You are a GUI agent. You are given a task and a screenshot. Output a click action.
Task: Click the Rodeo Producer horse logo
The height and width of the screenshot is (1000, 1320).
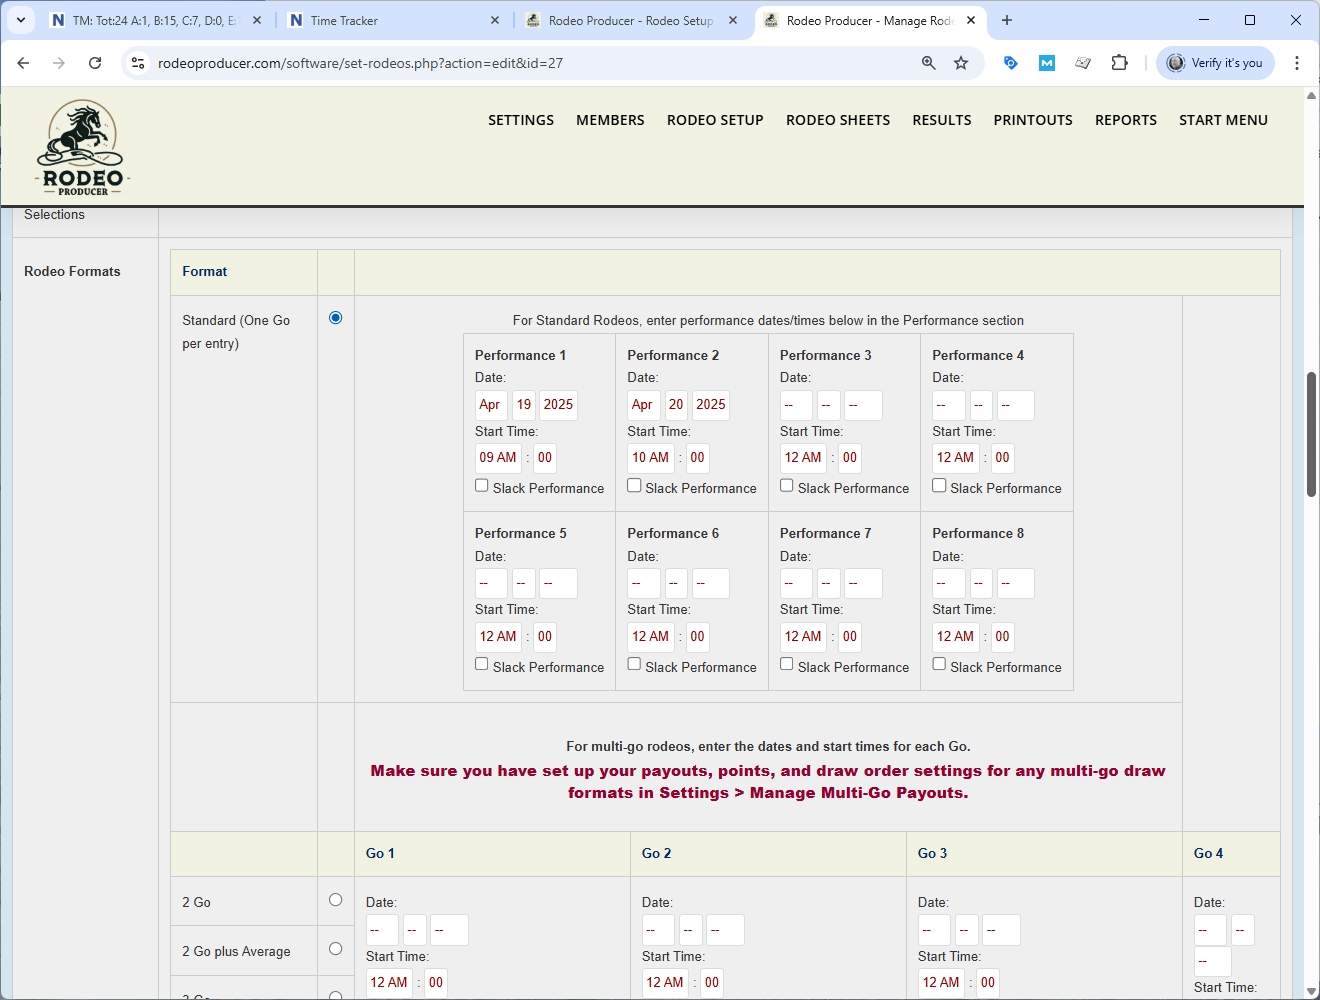tap(82, 147)
